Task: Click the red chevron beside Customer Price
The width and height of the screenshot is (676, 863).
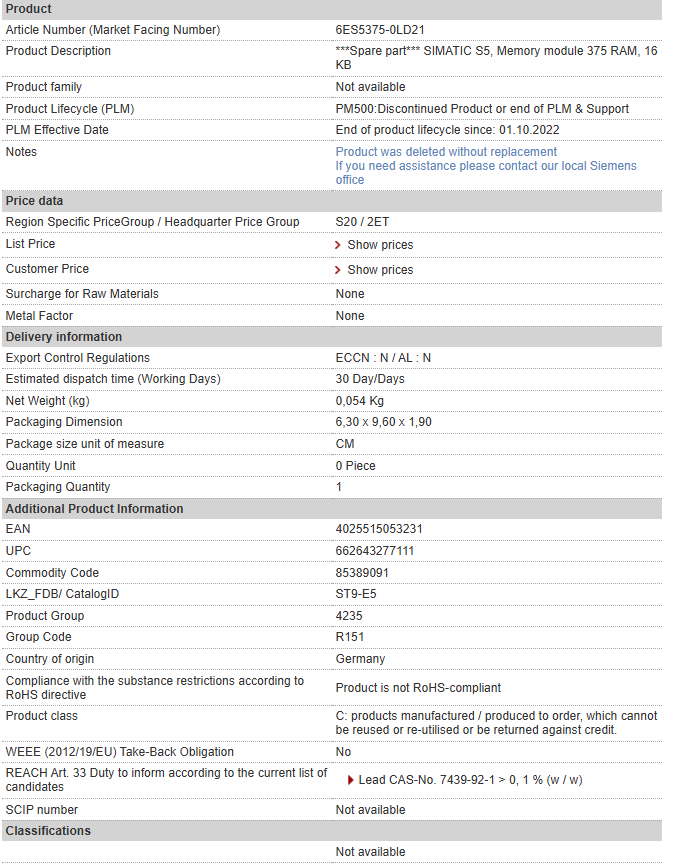Action: pos(338,270)
